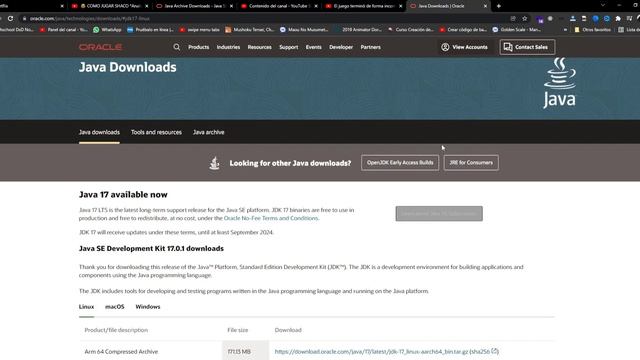
Task: Open the Maou No Musume bookmark
Action: pyautogui.click(x=304, y=29)
